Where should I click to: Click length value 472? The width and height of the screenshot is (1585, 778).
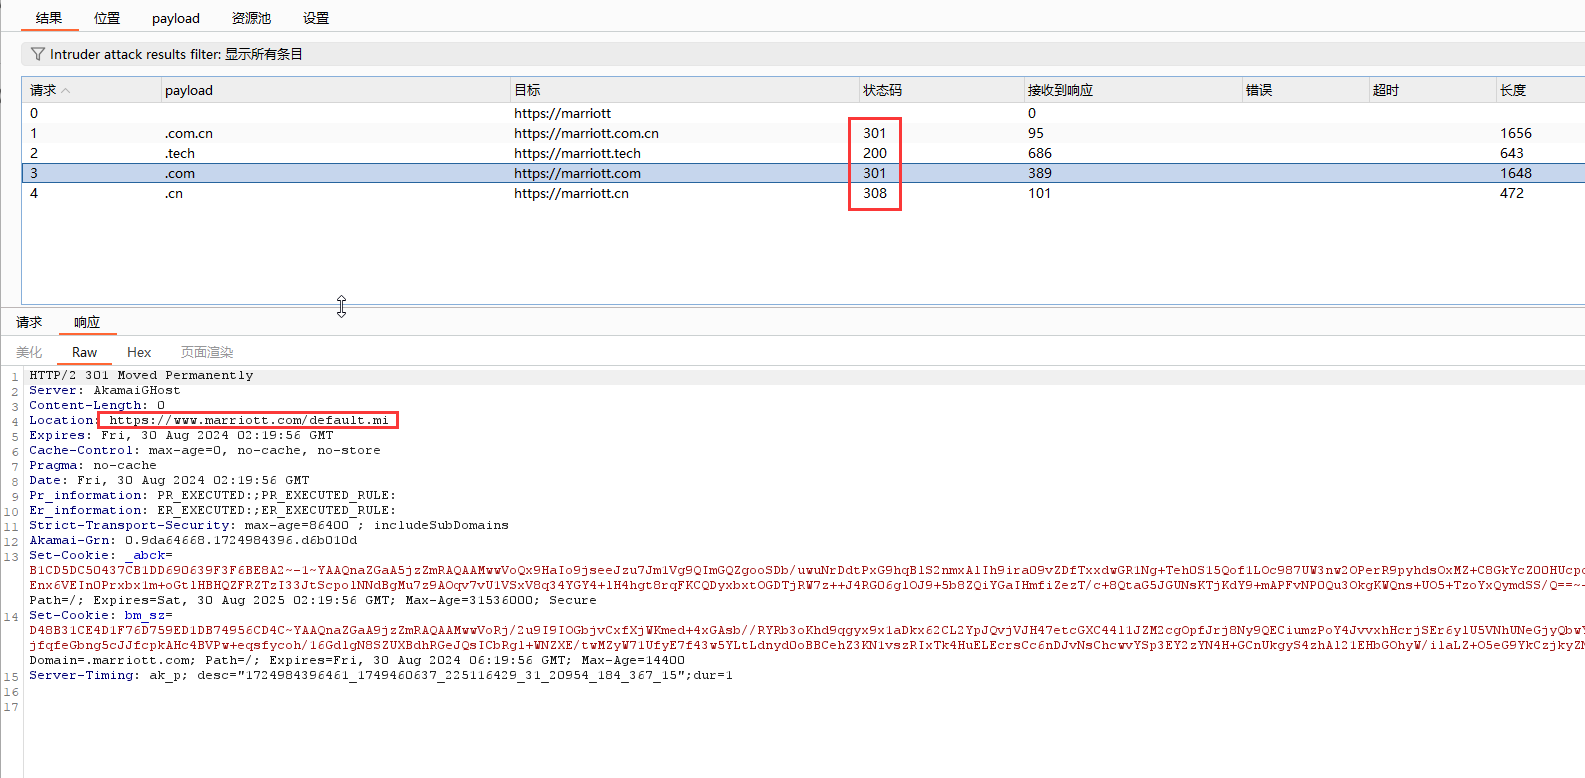tap(1512, 193)
